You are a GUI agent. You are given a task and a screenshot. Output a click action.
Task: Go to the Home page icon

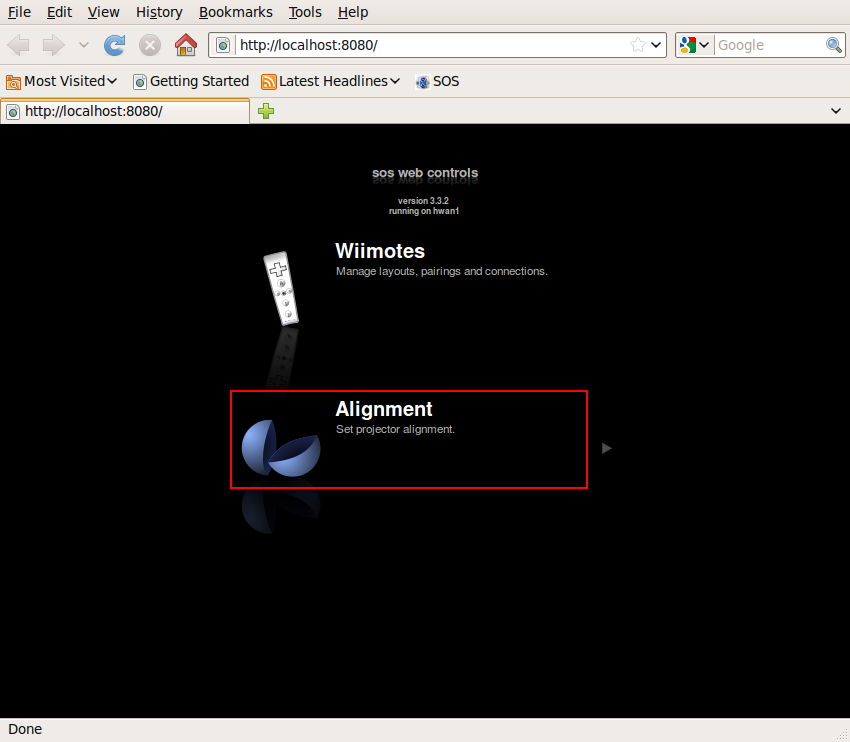tap(186, 45)
